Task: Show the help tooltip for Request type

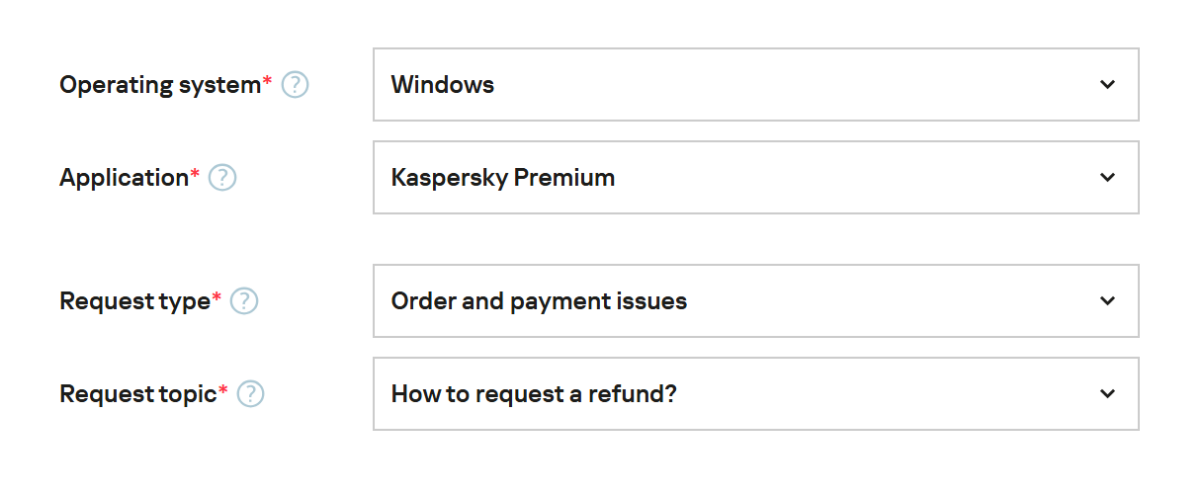Action: click(x=244, y=301)
